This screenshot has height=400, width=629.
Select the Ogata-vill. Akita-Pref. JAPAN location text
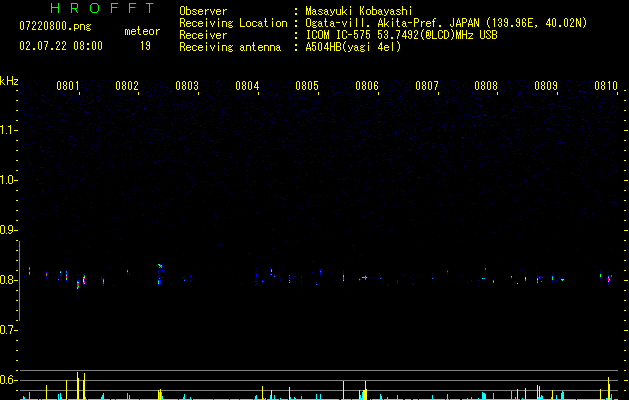point(446,23)
